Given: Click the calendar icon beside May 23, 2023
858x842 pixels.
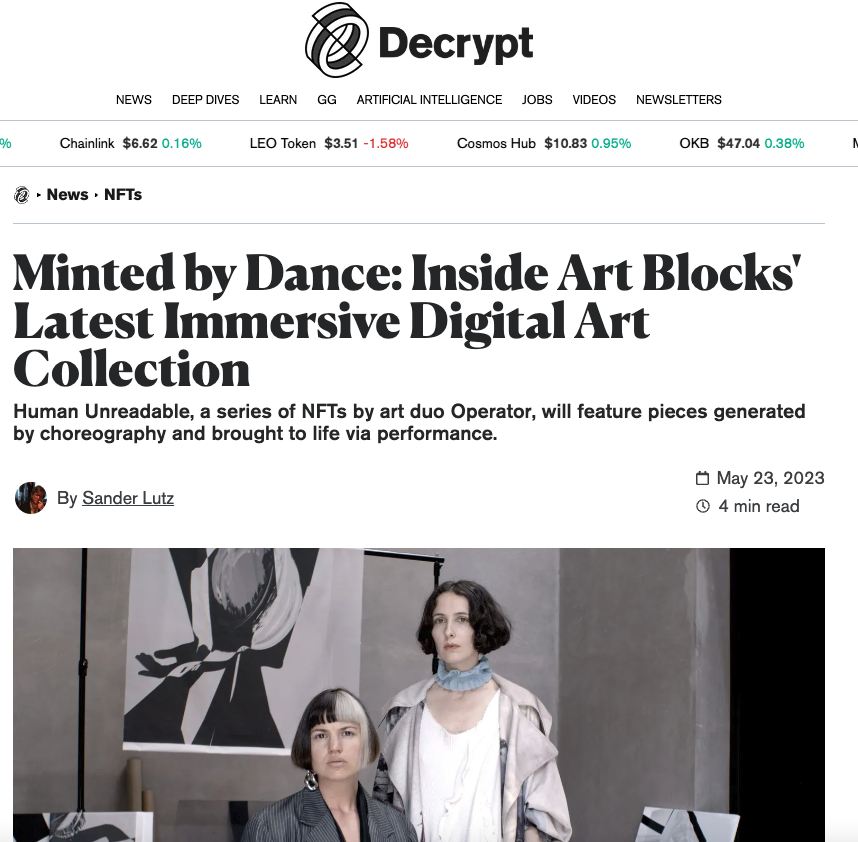Looking at the screenshot, I should 702,478.
